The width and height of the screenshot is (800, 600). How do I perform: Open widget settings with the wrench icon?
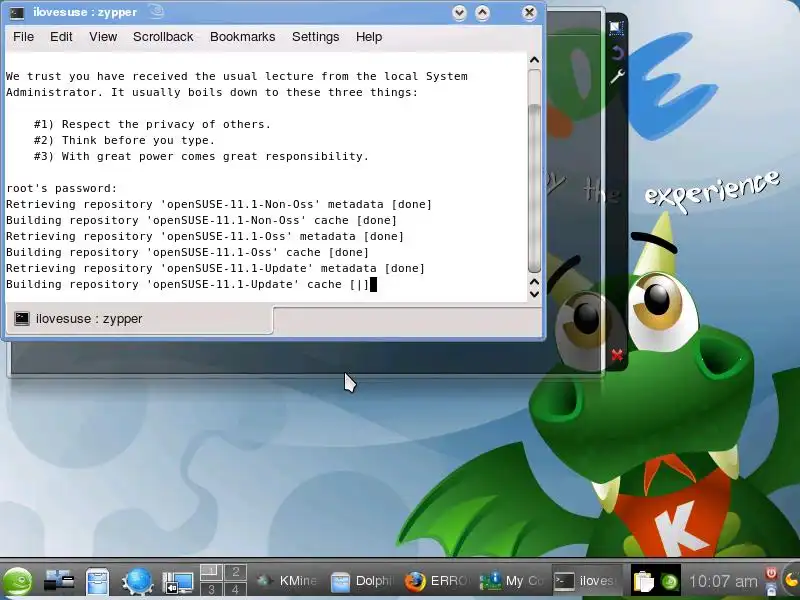point(617,77)
